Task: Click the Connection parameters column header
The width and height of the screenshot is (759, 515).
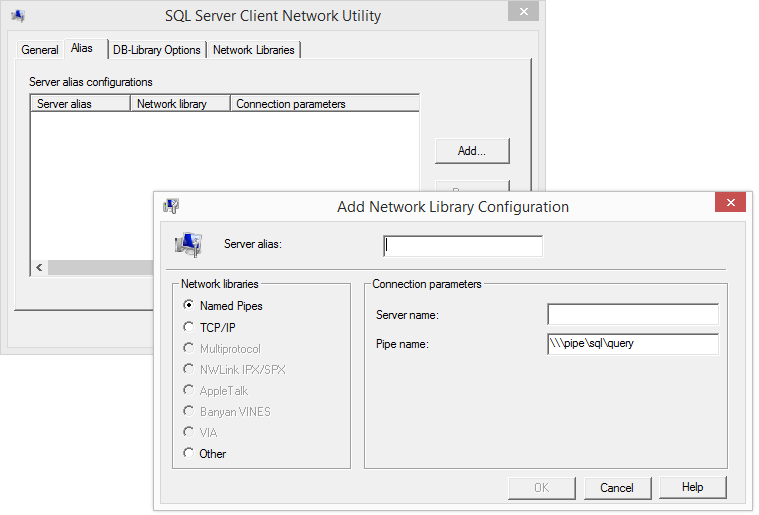Action: pyautogui.click(x=325, y=104)
